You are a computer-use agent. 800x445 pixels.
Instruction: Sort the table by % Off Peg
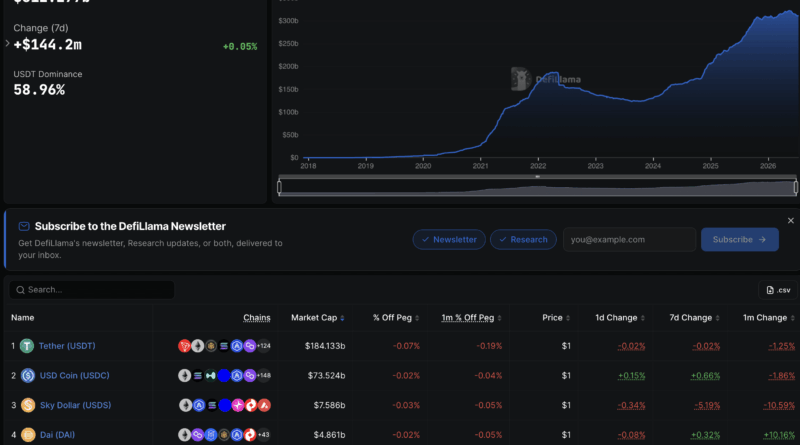tap(396, 317)
